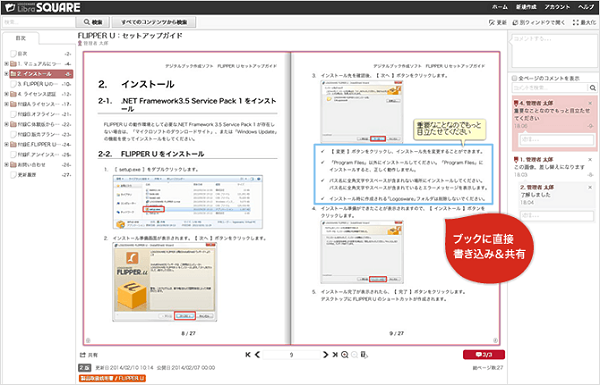This screenshot has width=600, height=385.
Task: Enable 全ページのコメントを表示 checkbox
Action: point(515,78)
